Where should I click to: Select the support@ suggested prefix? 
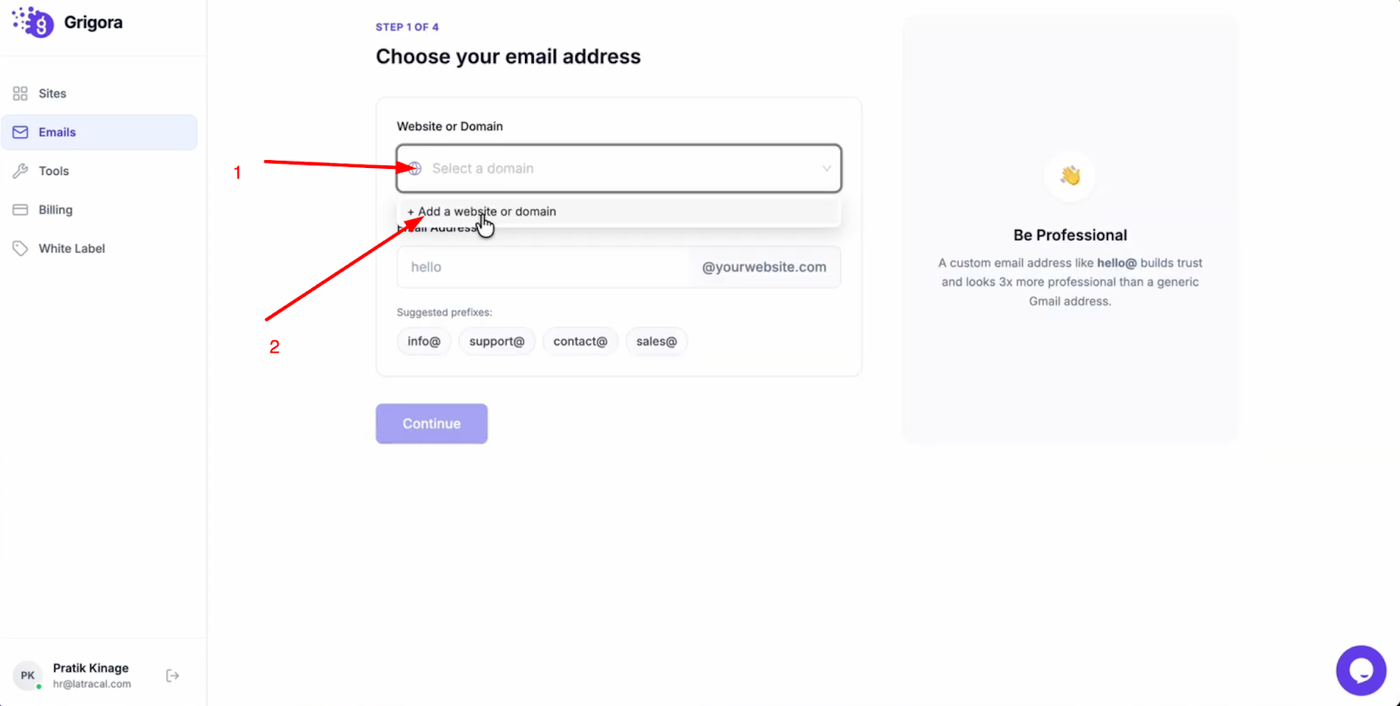(497, 342)
